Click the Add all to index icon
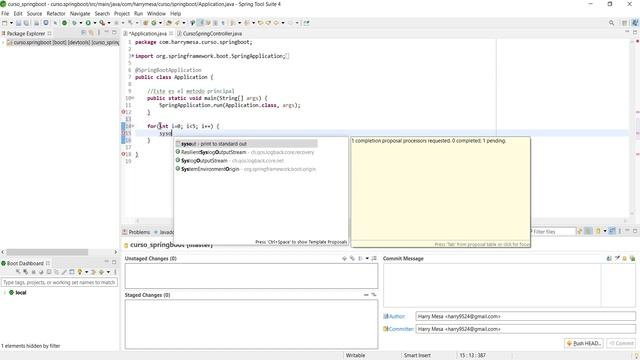The image size is (640, 360). [x=351, y=258]
